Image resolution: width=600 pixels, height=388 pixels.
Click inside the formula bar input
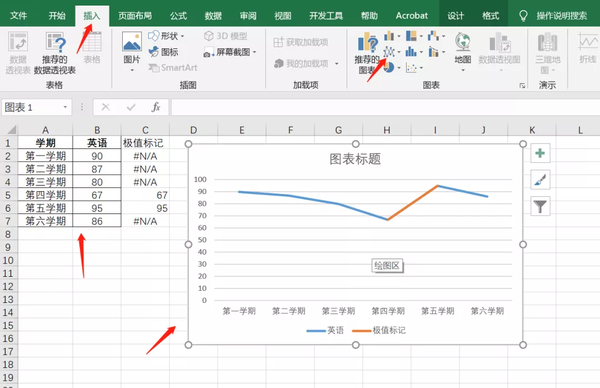pyautogui.click(x=385, y=107)
